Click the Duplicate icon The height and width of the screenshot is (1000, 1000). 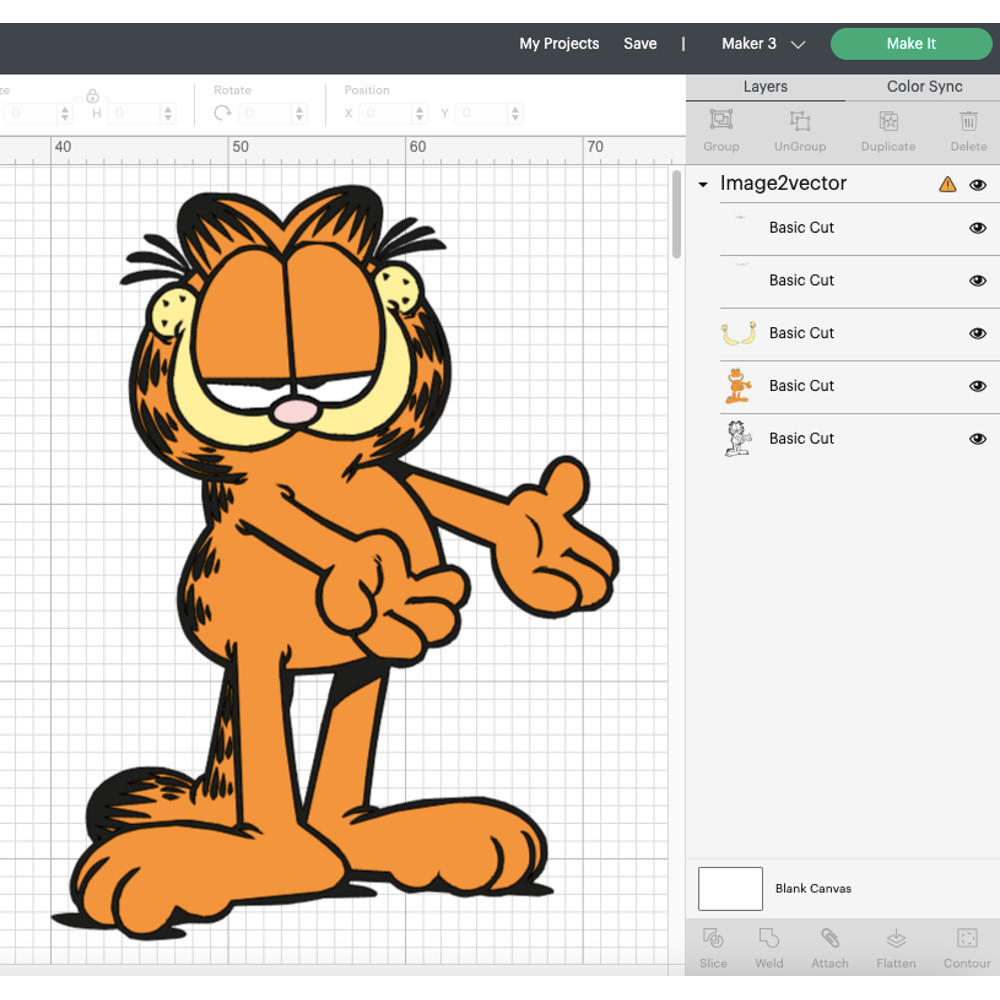pos(888,128)
